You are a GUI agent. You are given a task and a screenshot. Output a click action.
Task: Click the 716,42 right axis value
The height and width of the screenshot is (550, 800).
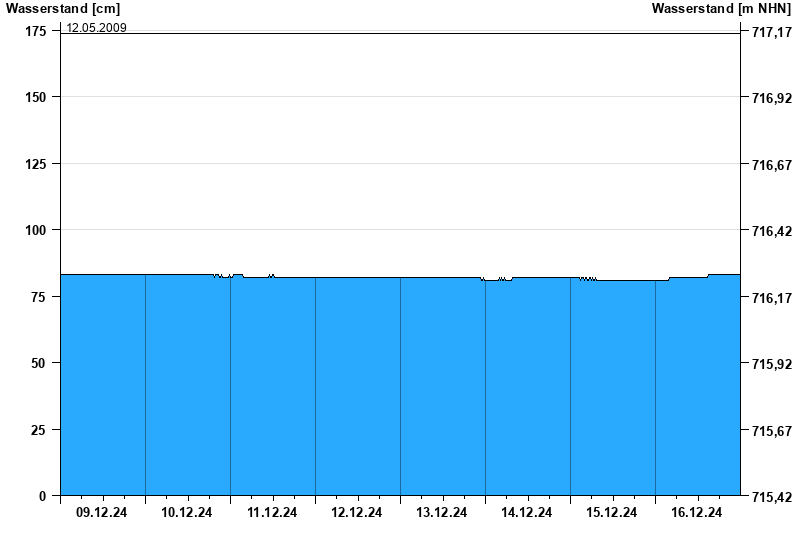click(771, 231)
